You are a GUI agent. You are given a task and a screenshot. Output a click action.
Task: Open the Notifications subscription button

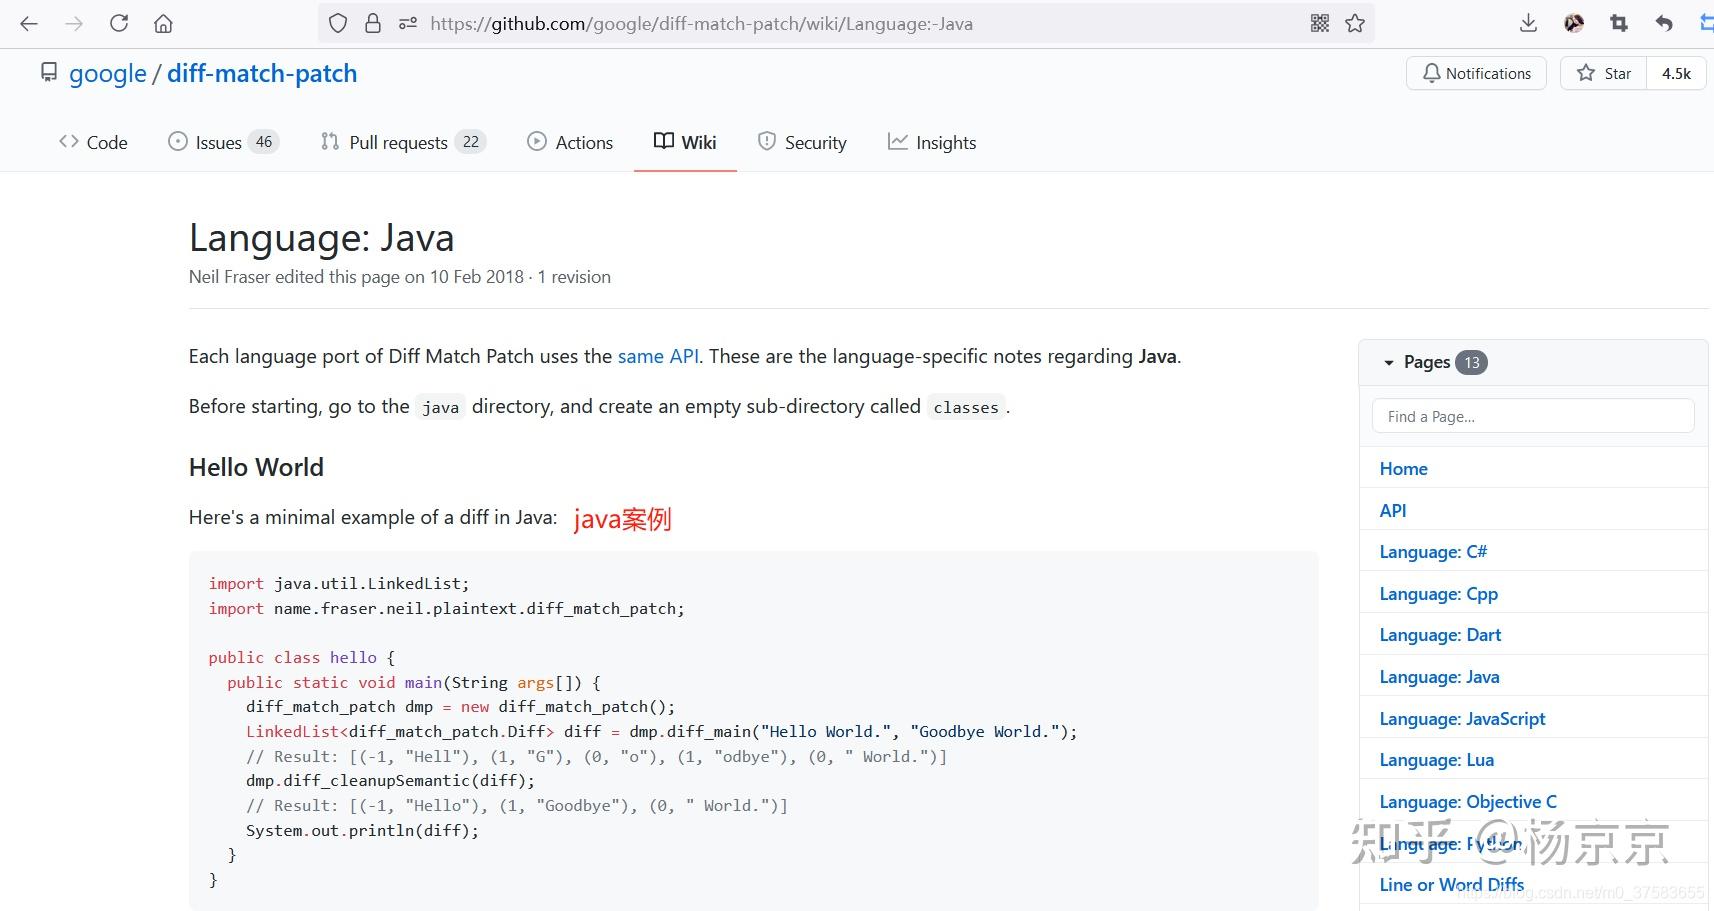pos(1476,73)
